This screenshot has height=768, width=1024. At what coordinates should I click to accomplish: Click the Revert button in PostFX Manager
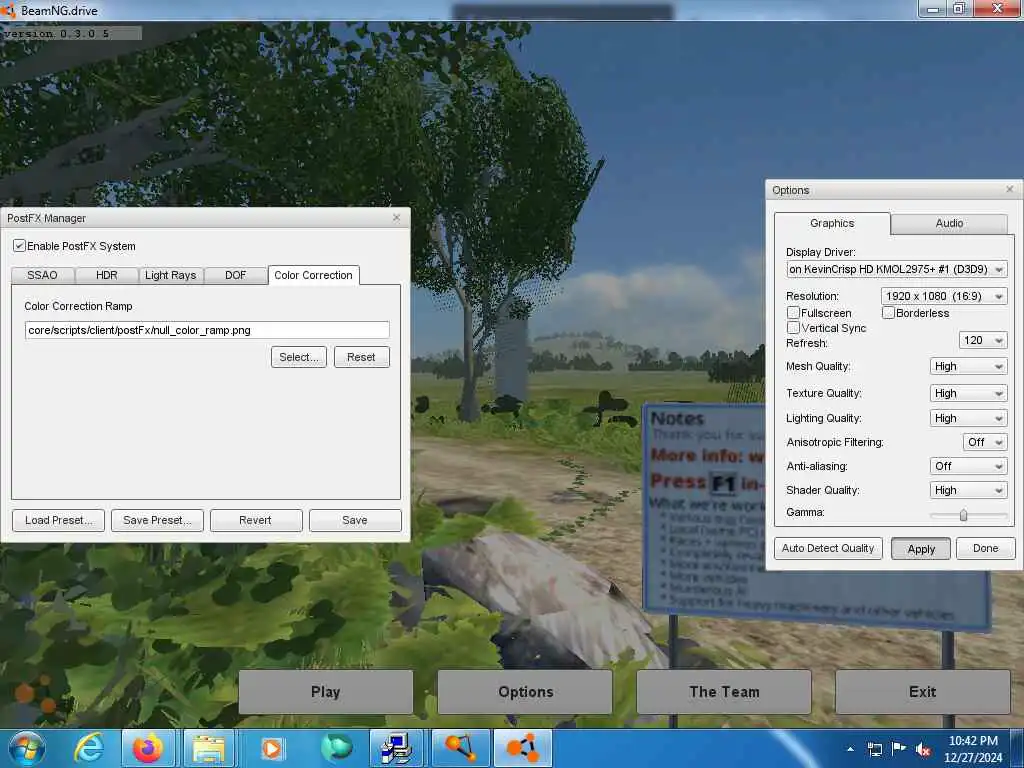(255, 520)
